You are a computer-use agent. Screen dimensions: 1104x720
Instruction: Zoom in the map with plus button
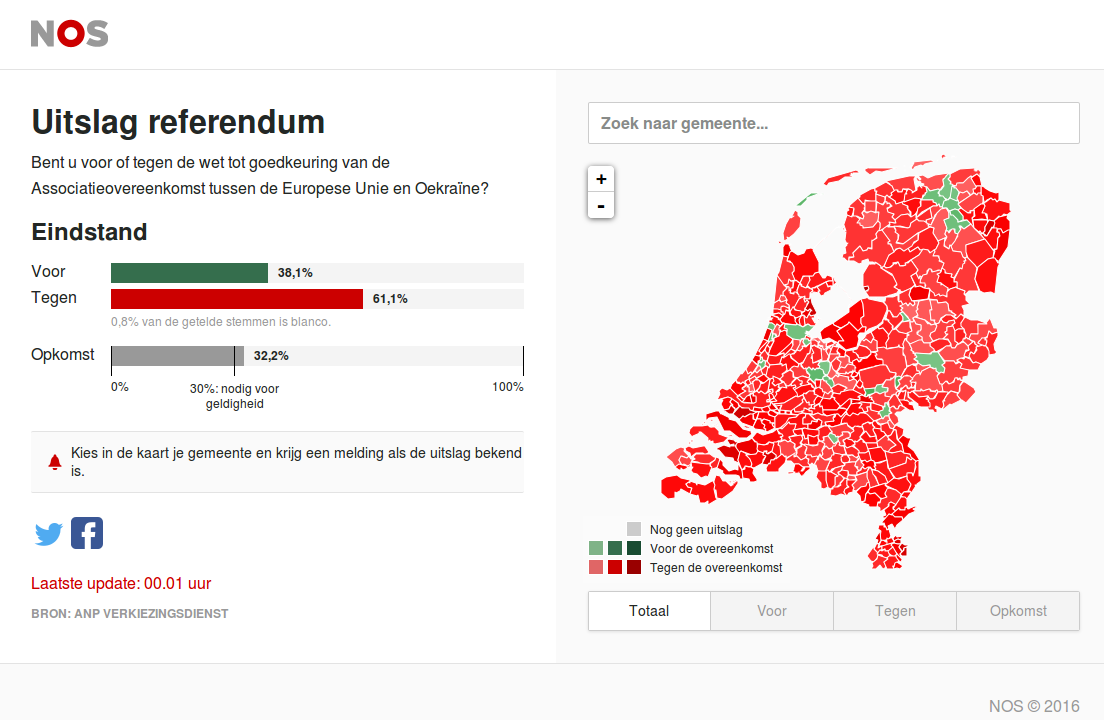pos(601,179)
